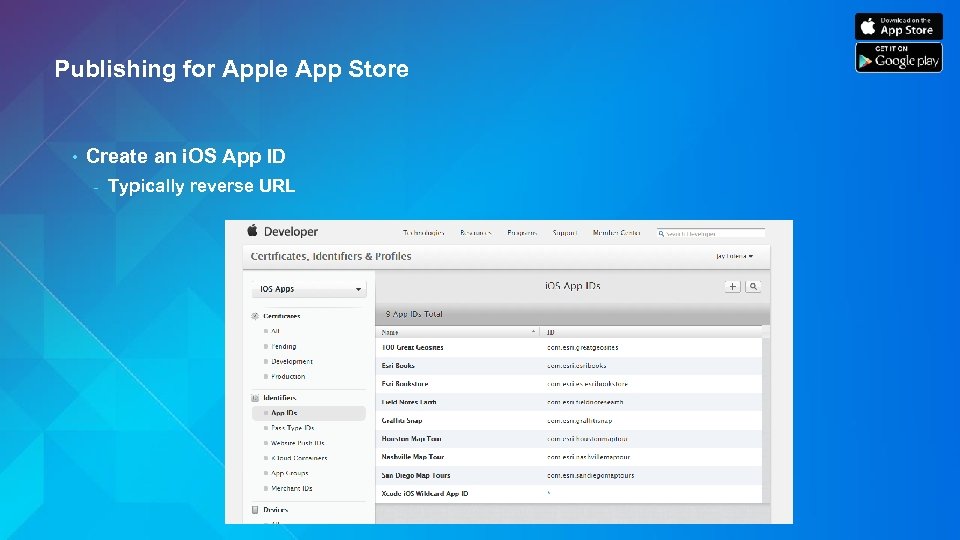Click the Certificates section gear icon
960x540 pixels.
(255, 316)
